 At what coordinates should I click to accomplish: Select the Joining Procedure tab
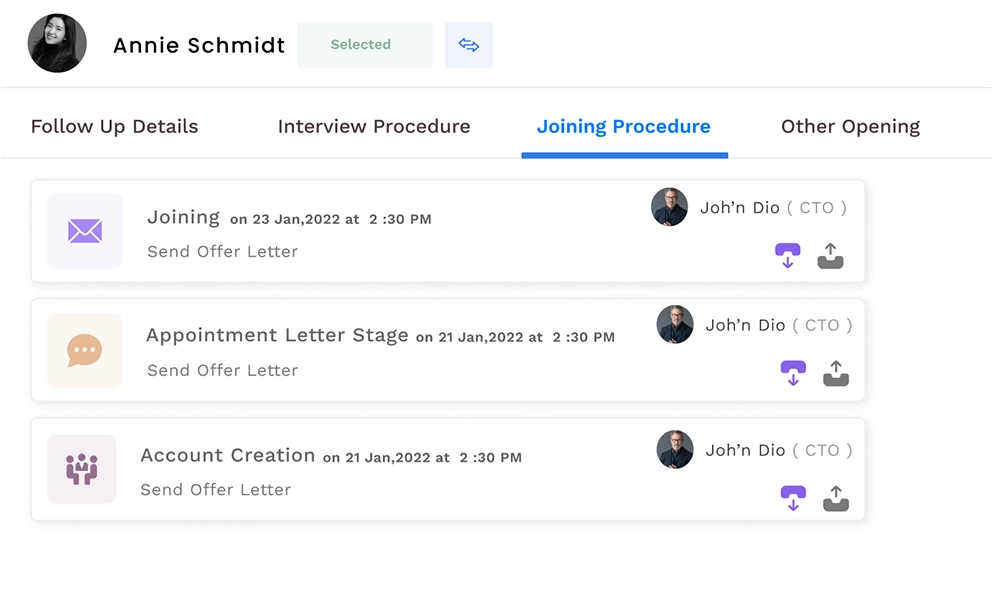624,127
